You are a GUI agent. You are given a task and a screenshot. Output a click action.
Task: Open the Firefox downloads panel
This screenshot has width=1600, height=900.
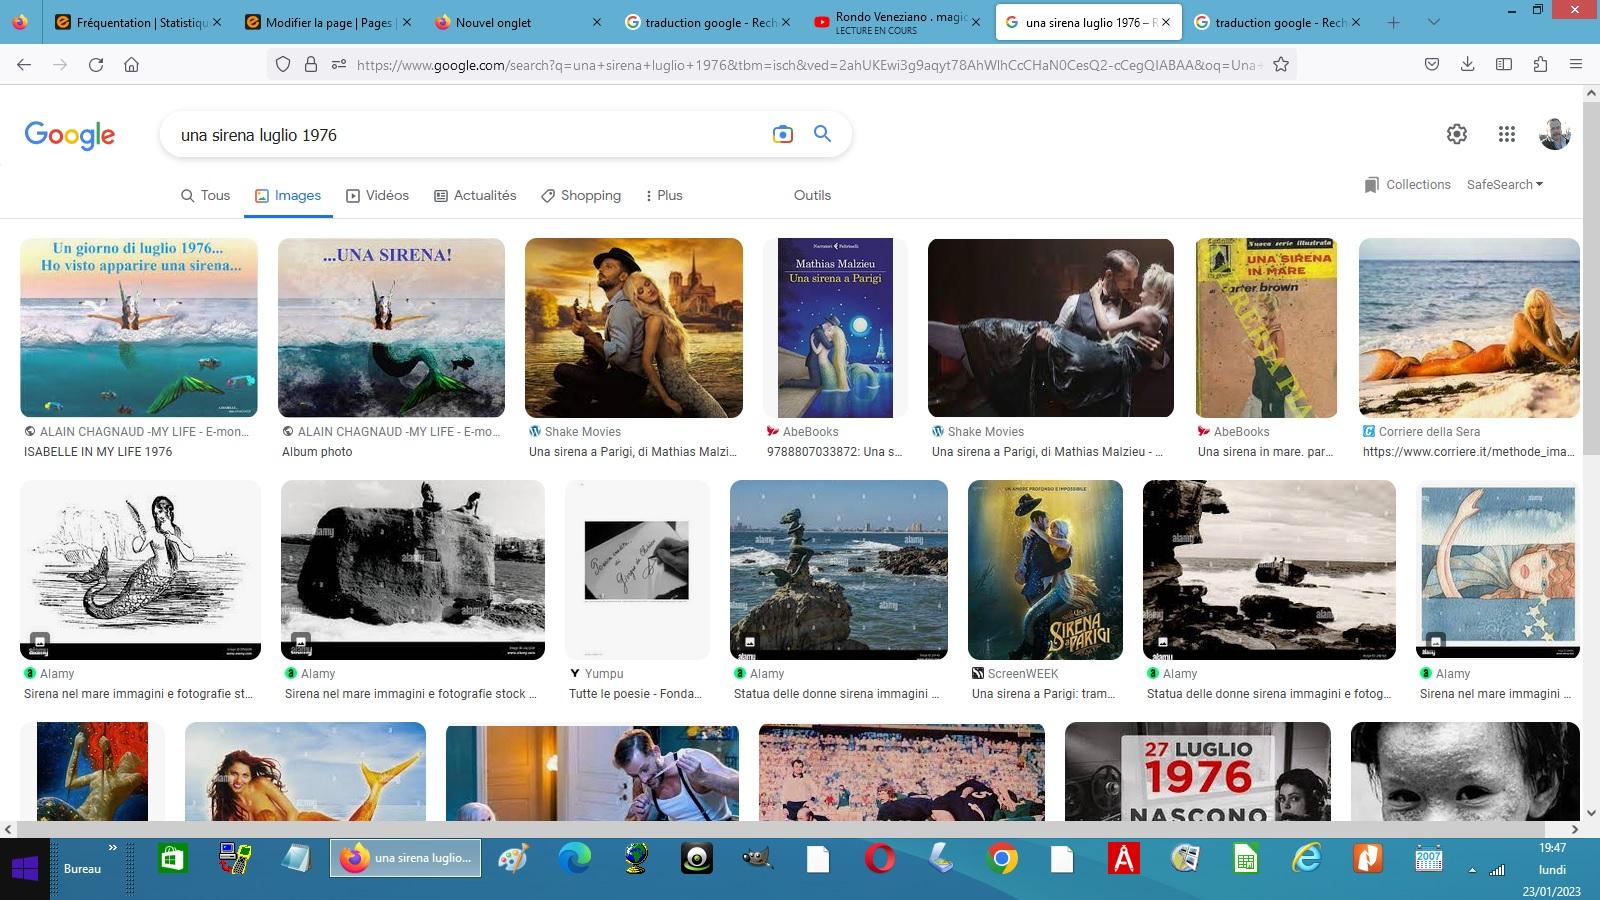tap(1467, 64)
